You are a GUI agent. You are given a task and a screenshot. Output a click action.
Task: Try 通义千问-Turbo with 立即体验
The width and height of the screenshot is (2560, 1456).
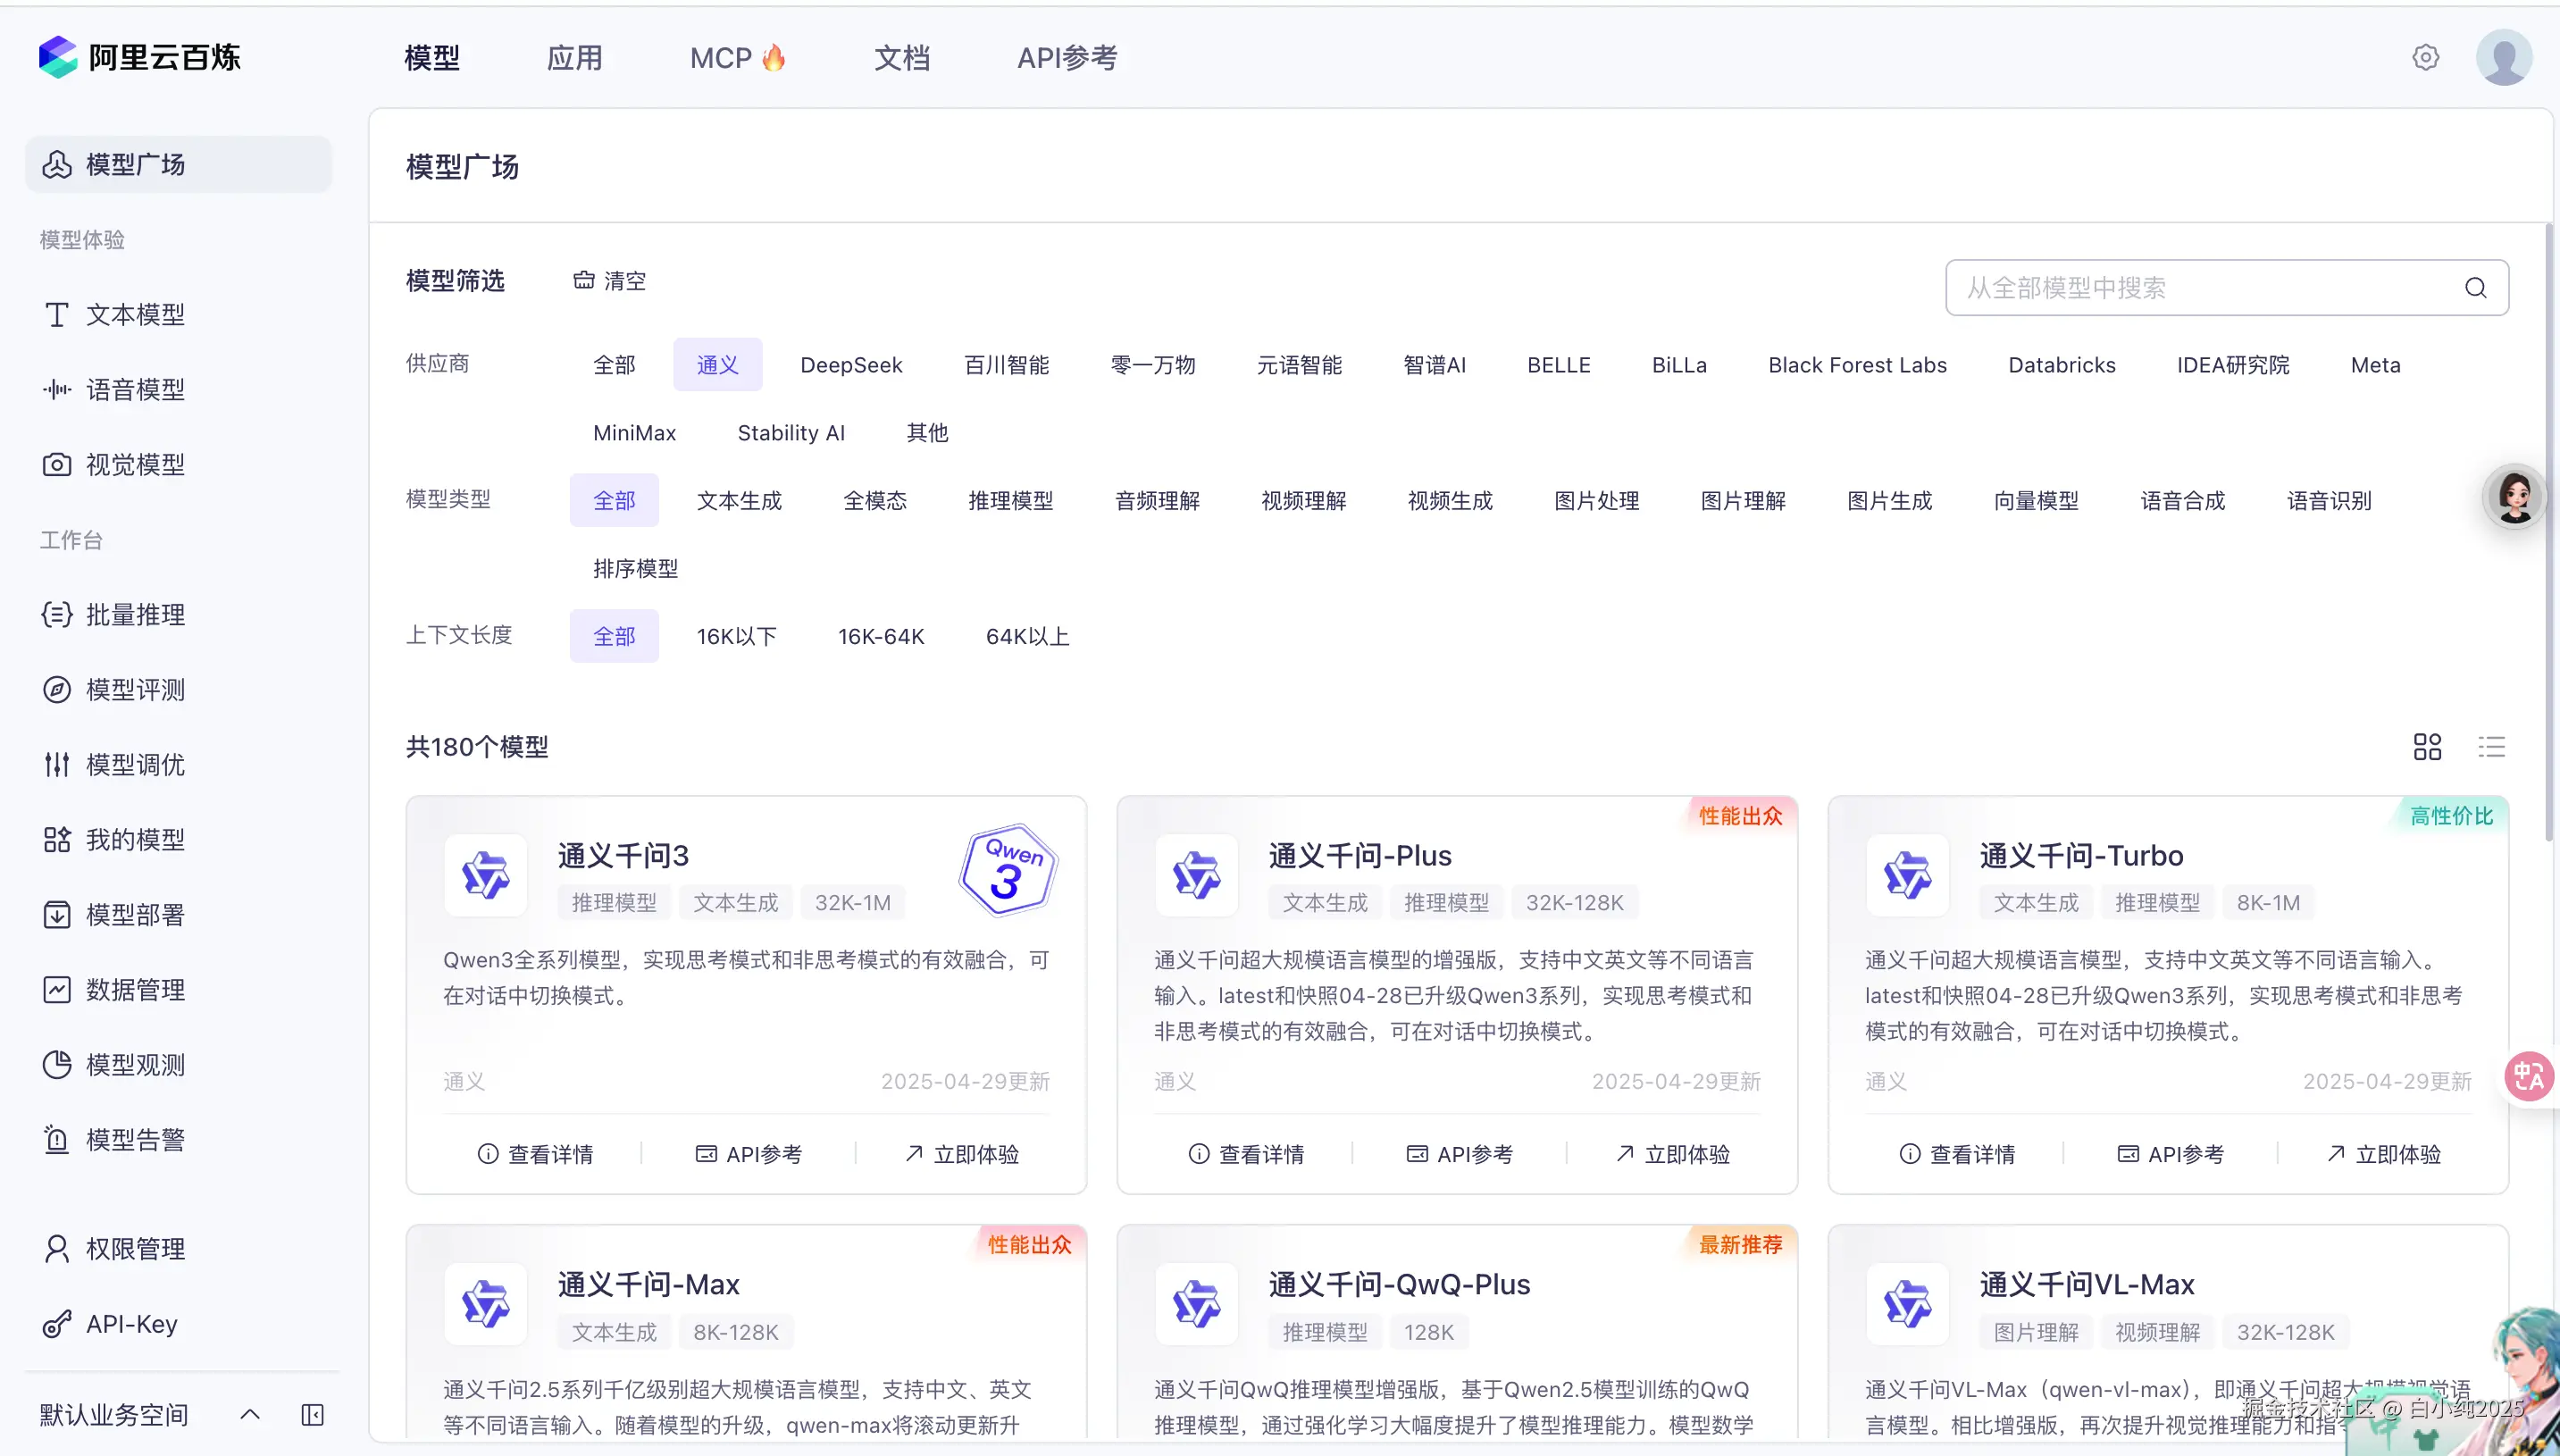pyautogui.click(x=2384, y=1154)
